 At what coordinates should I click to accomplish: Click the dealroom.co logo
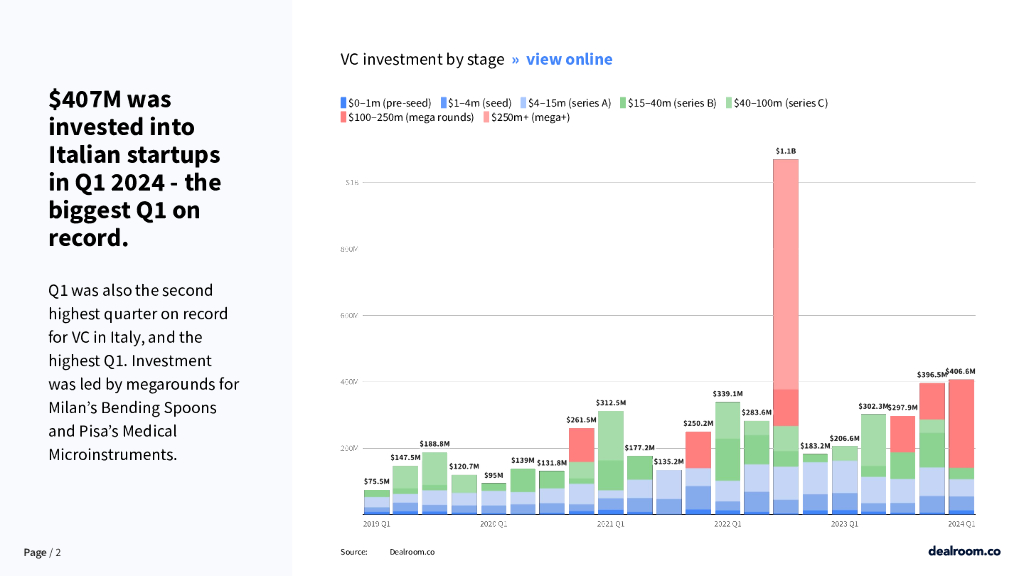[x=963, y=550]
